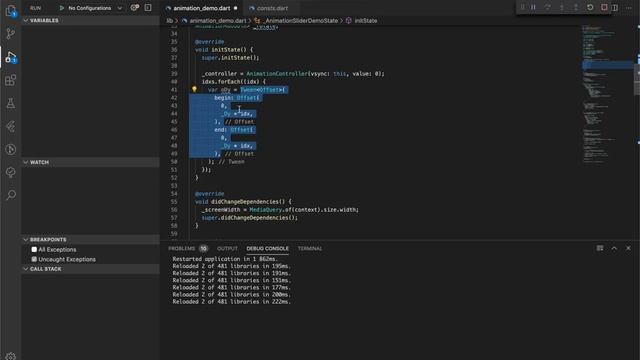Enable the All Exceptions breakpoint checkbox
The image size is (640, 360).
(34, 249)
